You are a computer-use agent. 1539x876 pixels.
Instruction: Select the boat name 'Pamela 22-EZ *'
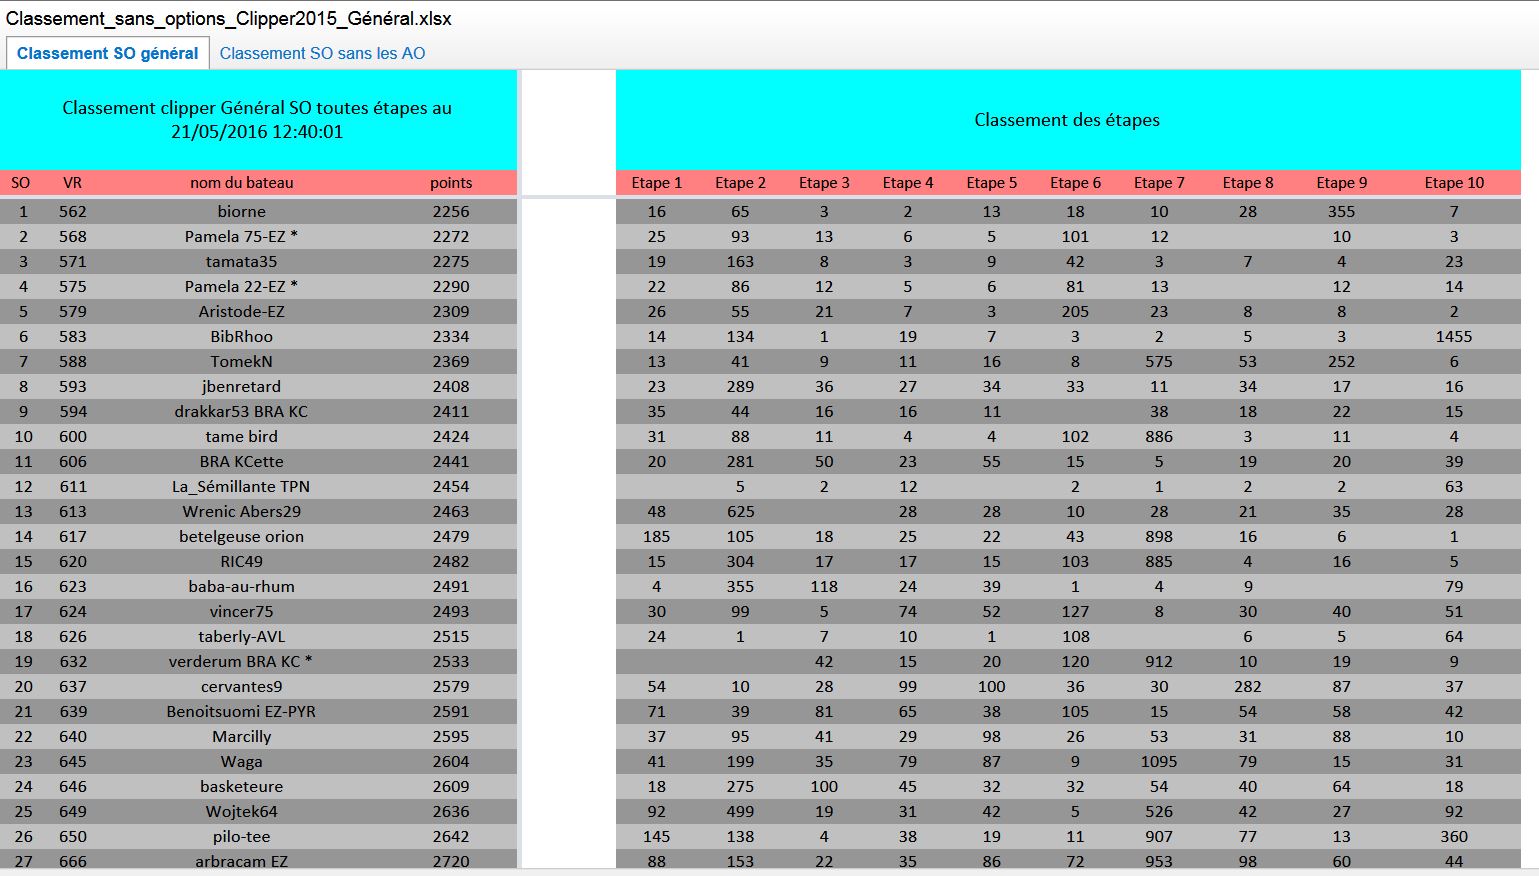pyautogui.click(x=242, y=287)
